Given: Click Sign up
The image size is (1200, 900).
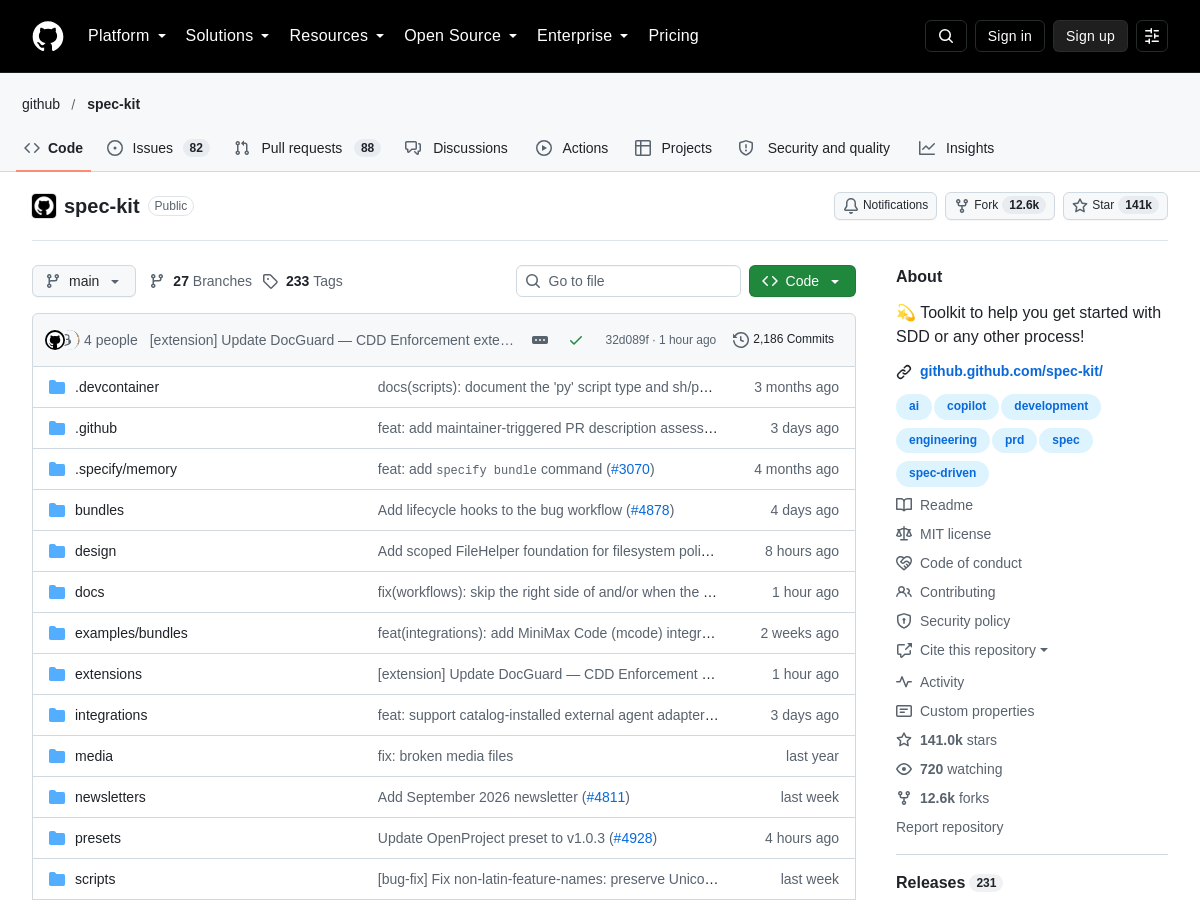Looking at the screenshot, I should (x=1090, y=36).
